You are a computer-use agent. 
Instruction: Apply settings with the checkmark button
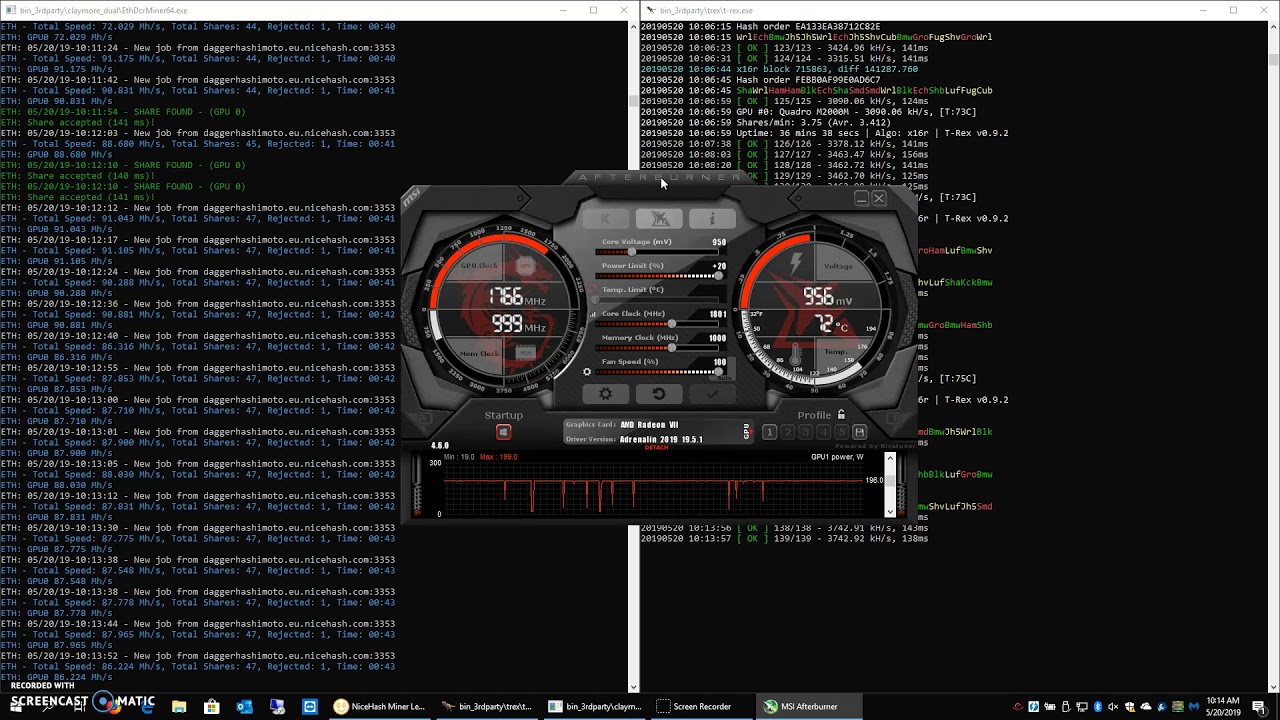click(711, 394)
